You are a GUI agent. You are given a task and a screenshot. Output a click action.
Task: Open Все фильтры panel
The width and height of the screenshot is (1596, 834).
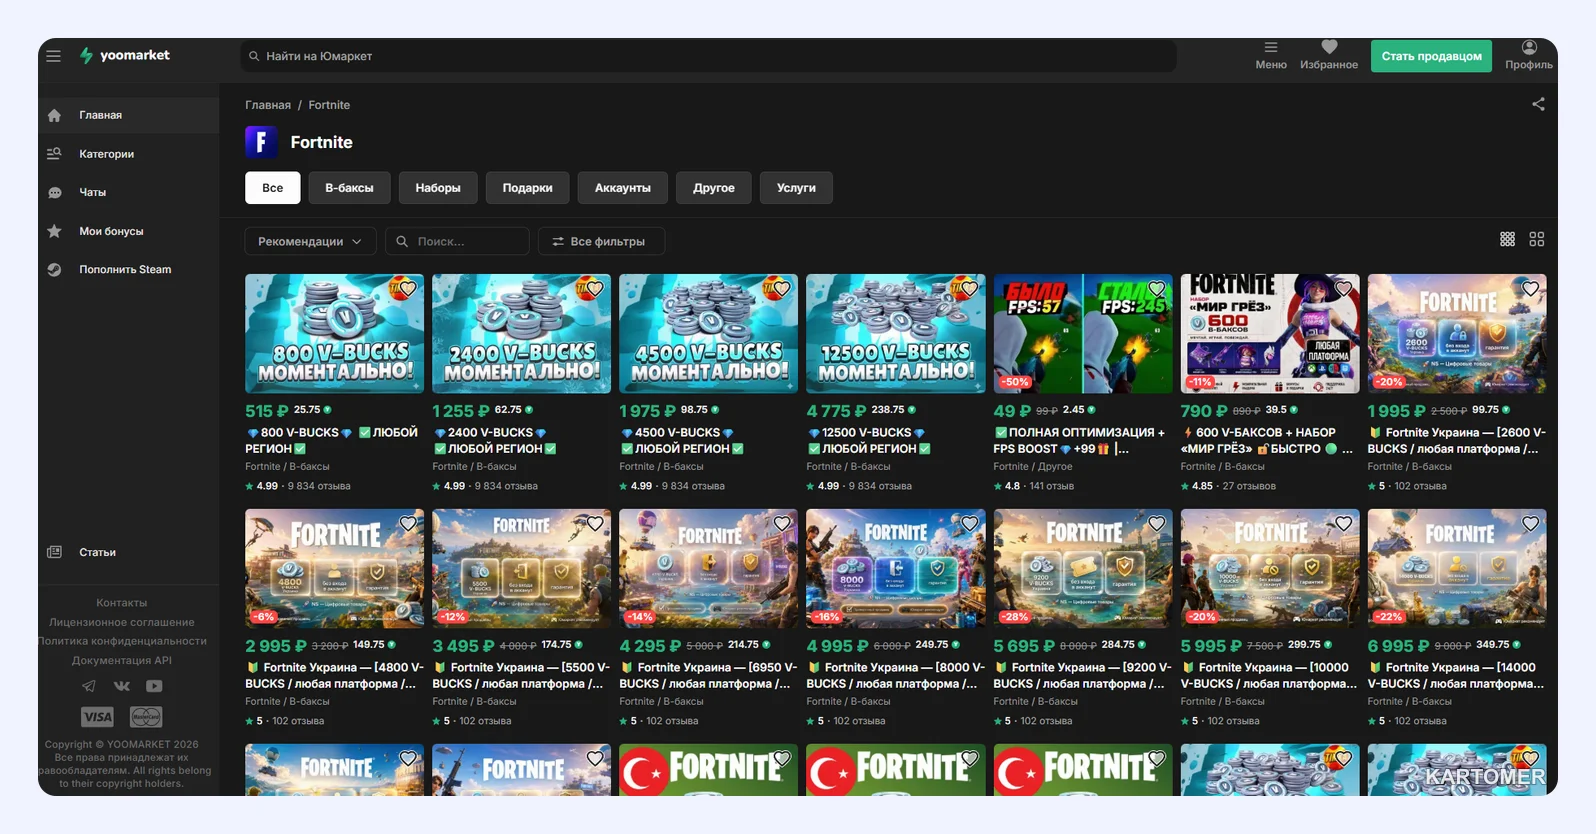(x=601, y=241)
